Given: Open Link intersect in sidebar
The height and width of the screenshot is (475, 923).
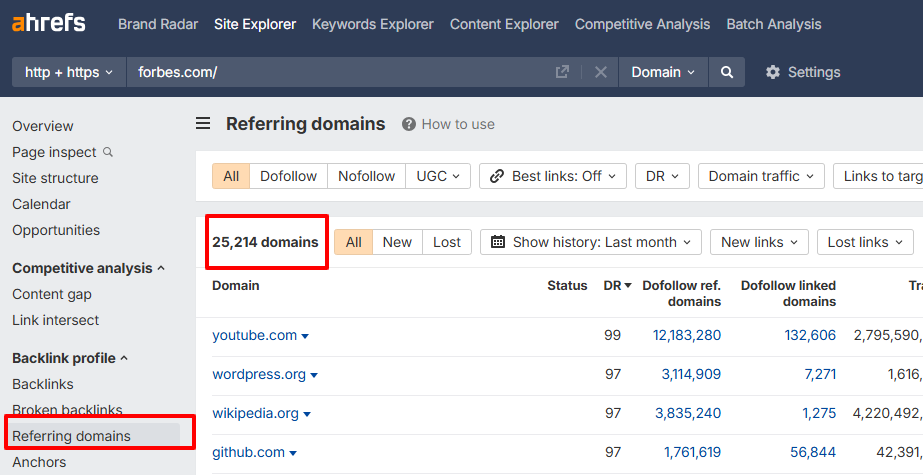Looking at the screenshot, I should coord(56,320).
